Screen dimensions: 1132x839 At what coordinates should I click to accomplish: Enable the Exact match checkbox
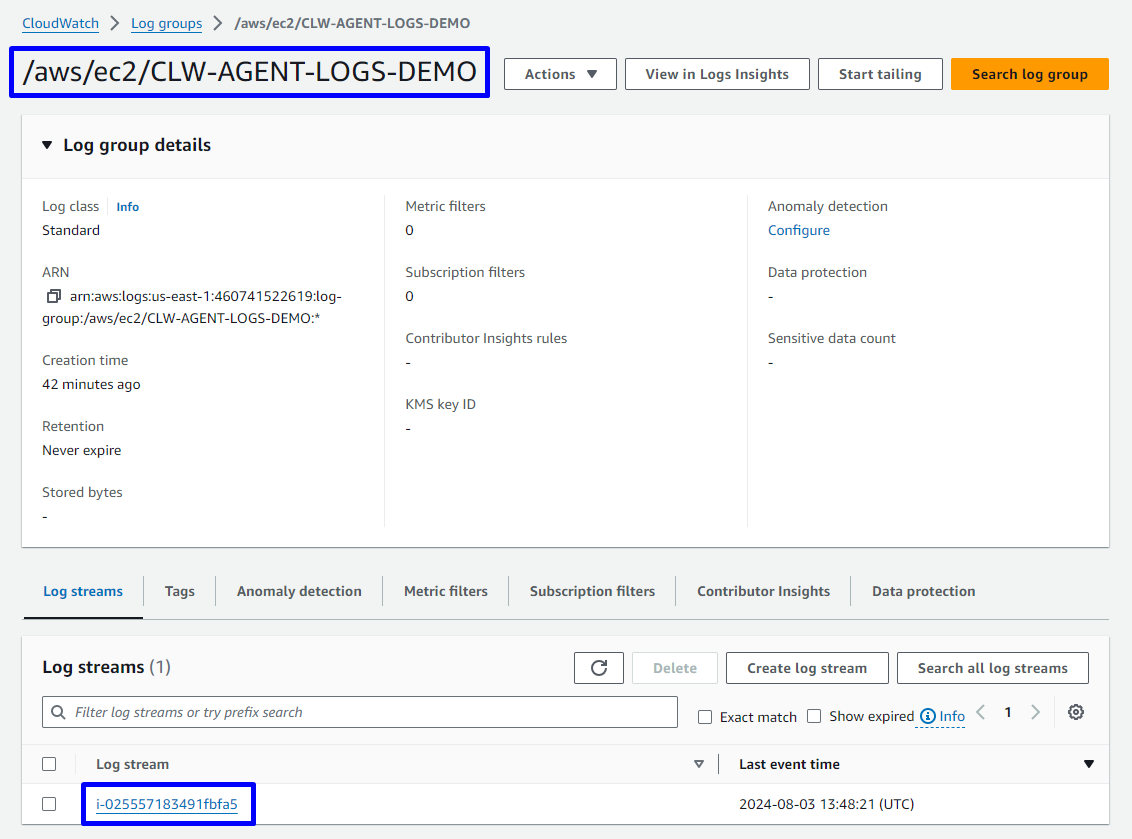[705, 717]
